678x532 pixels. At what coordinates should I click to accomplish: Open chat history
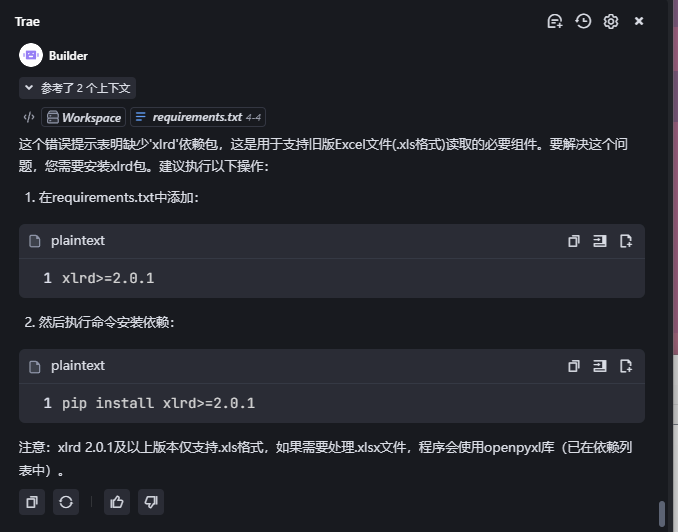tap(583, 21)
